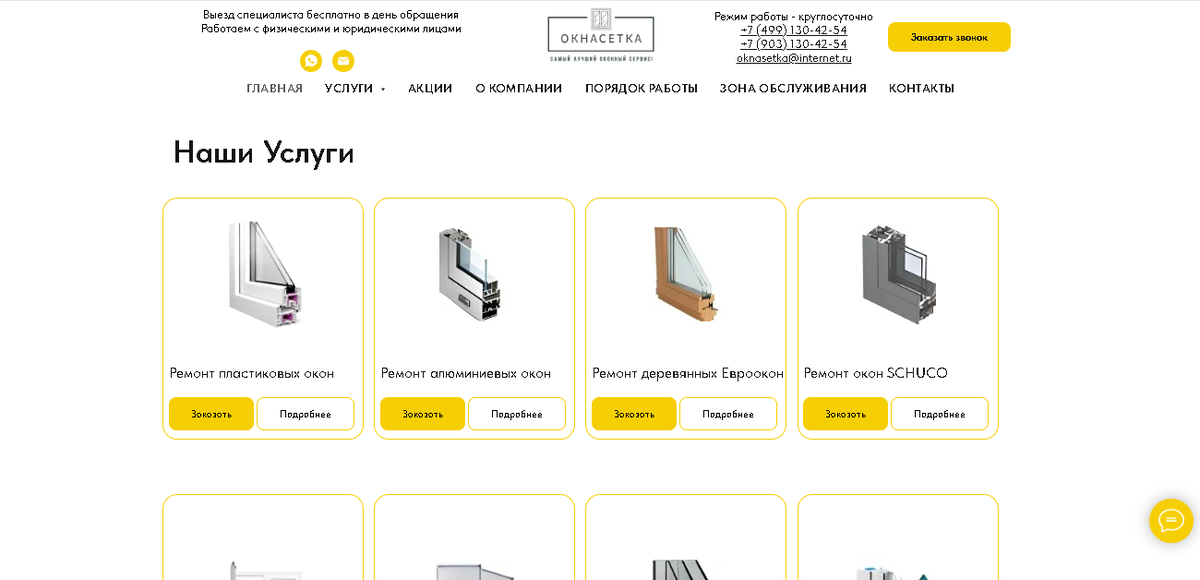Open the live chat bubble widget
This screenshot has width=1200, height=580.
[1171, 521]
